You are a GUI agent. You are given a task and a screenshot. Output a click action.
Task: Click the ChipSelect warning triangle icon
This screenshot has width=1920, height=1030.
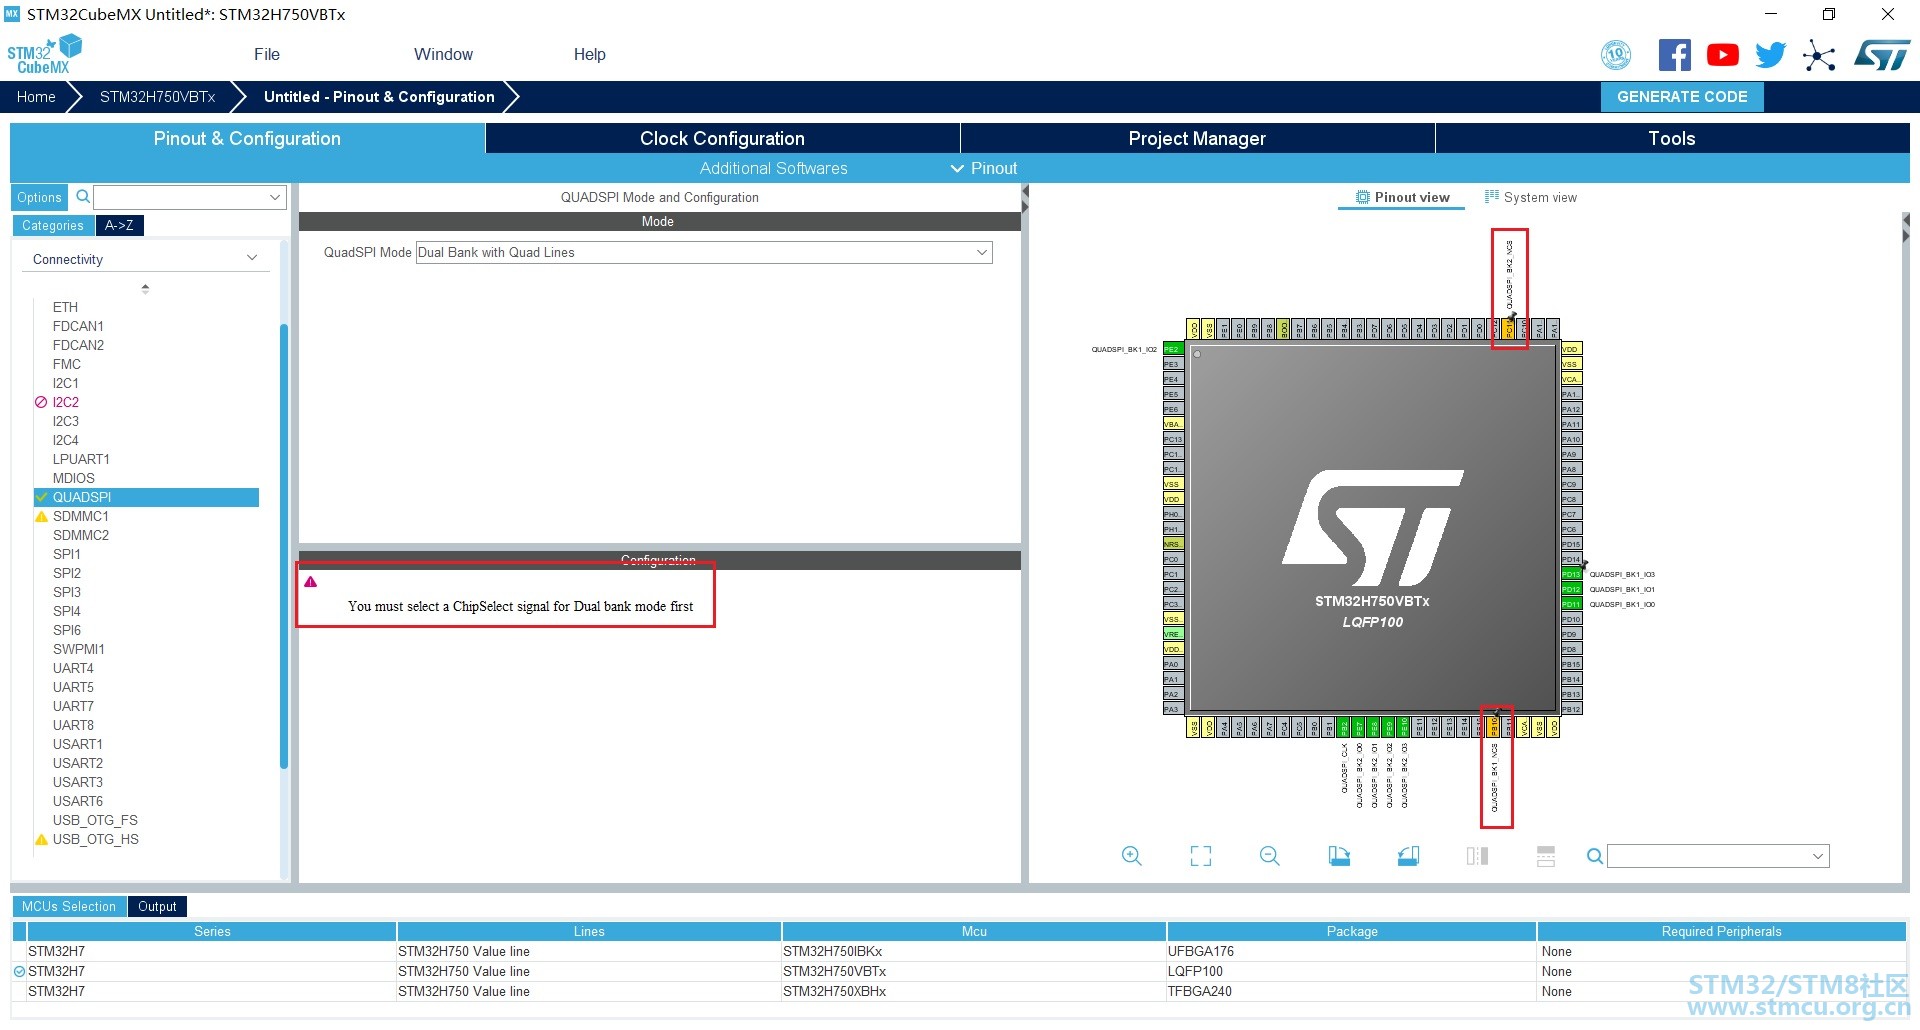(x=311, y=582)
